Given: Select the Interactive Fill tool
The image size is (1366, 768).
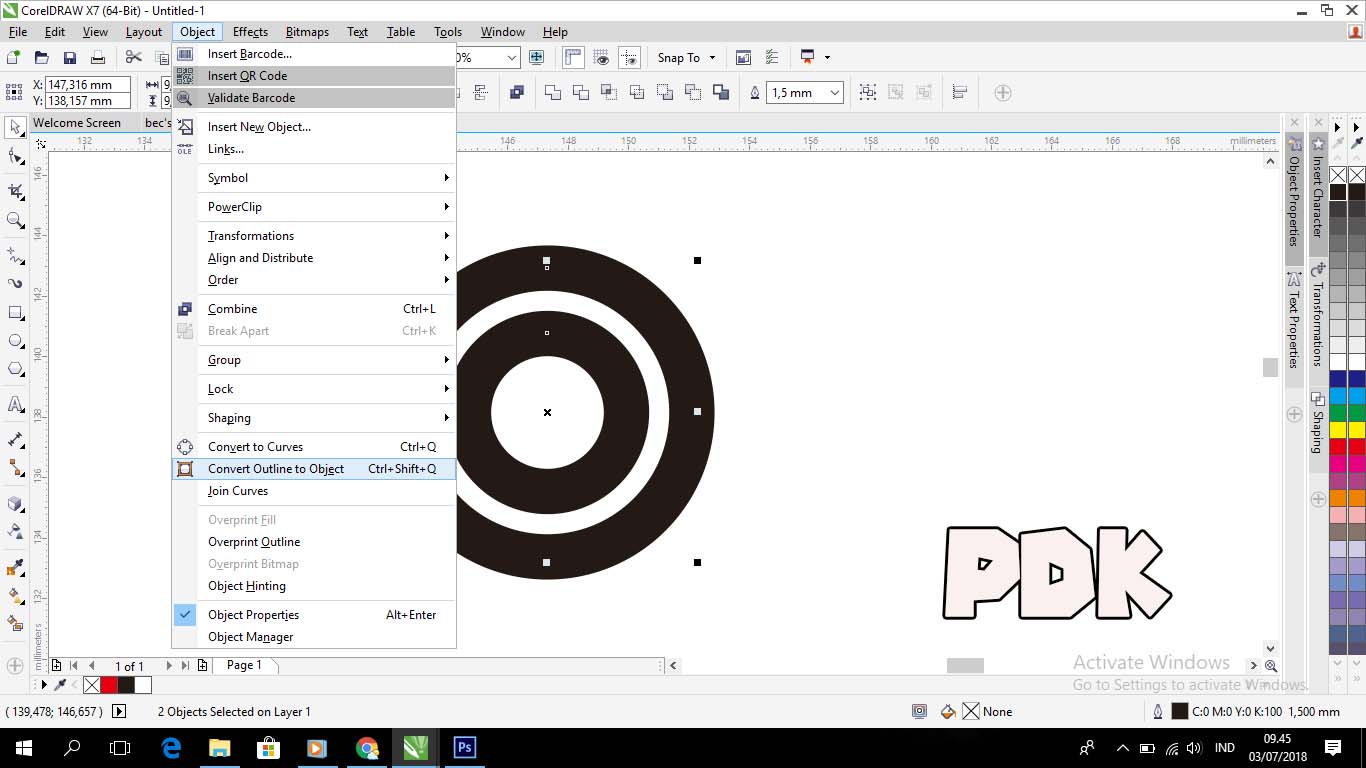Looking at the screenshot, I should tap(15, 596).
